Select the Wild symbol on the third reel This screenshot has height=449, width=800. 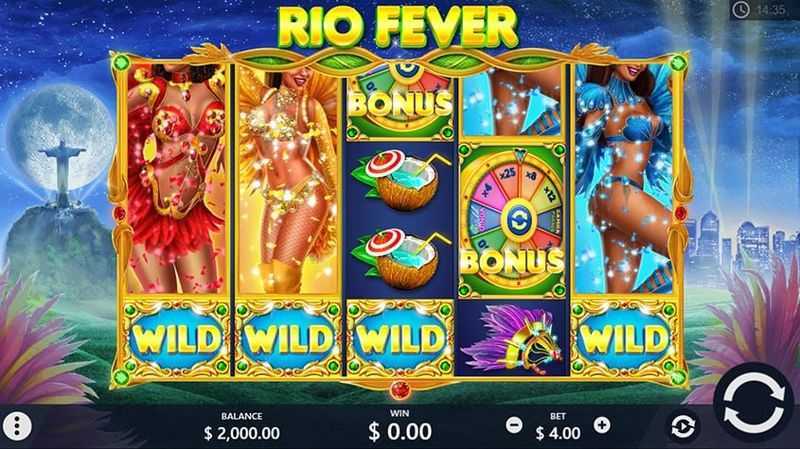coord(399,339)
